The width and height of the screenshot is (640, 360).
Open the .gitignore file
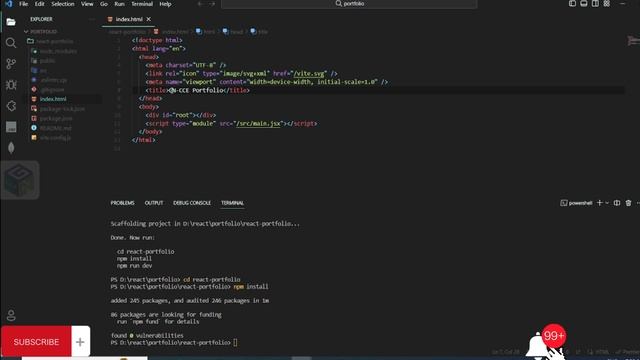[52, 89]
